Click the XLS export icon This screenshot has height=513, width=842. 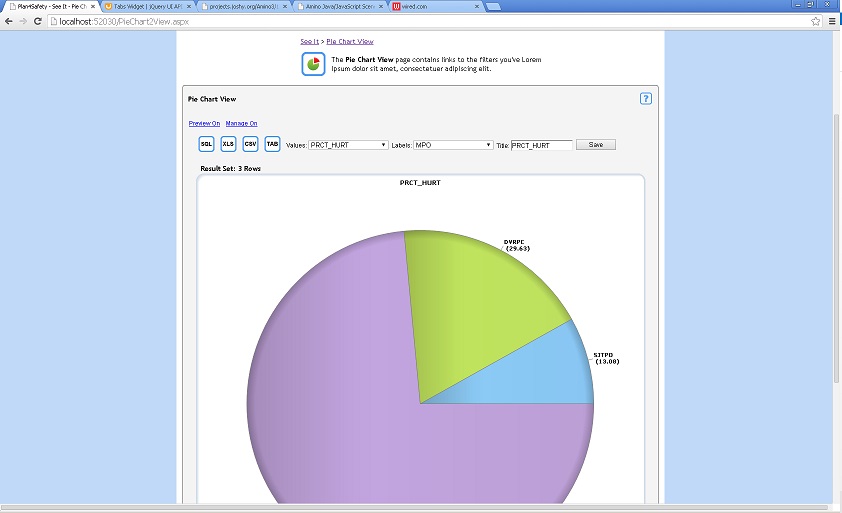coord(228,144)
